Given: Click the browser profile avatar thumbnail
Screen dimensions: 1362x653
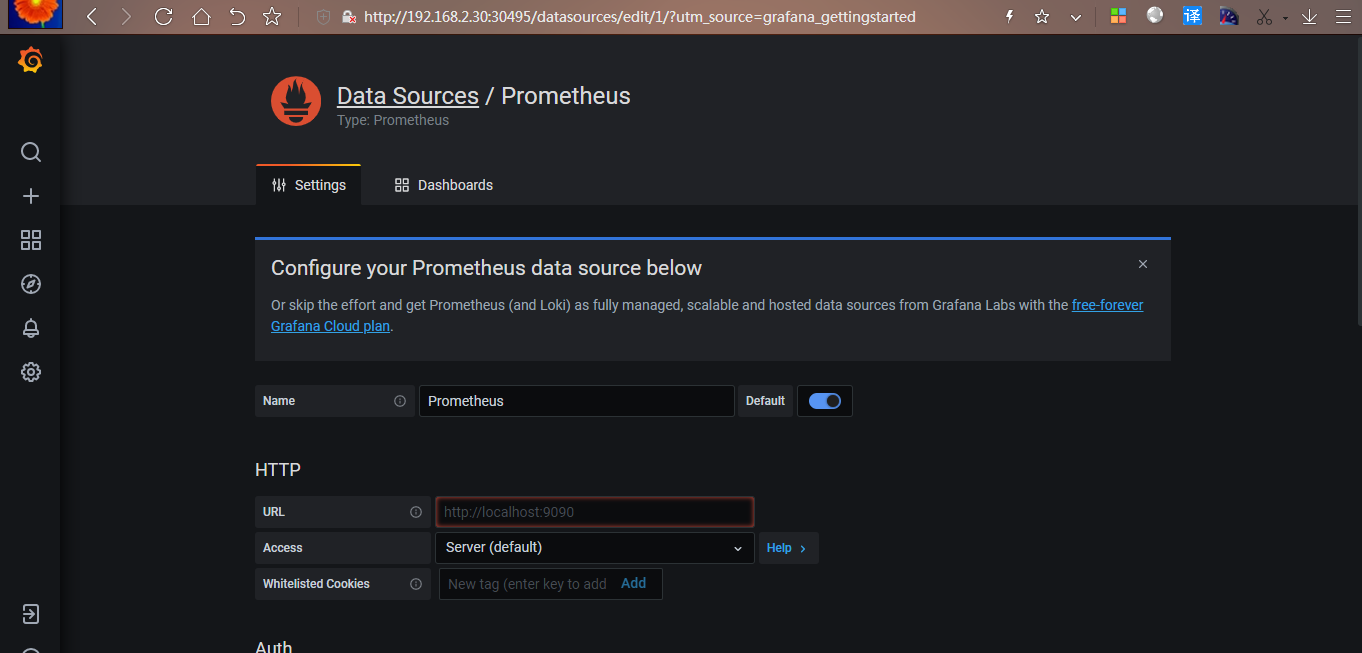Looking at the screenshot, I should pos(35,14).
